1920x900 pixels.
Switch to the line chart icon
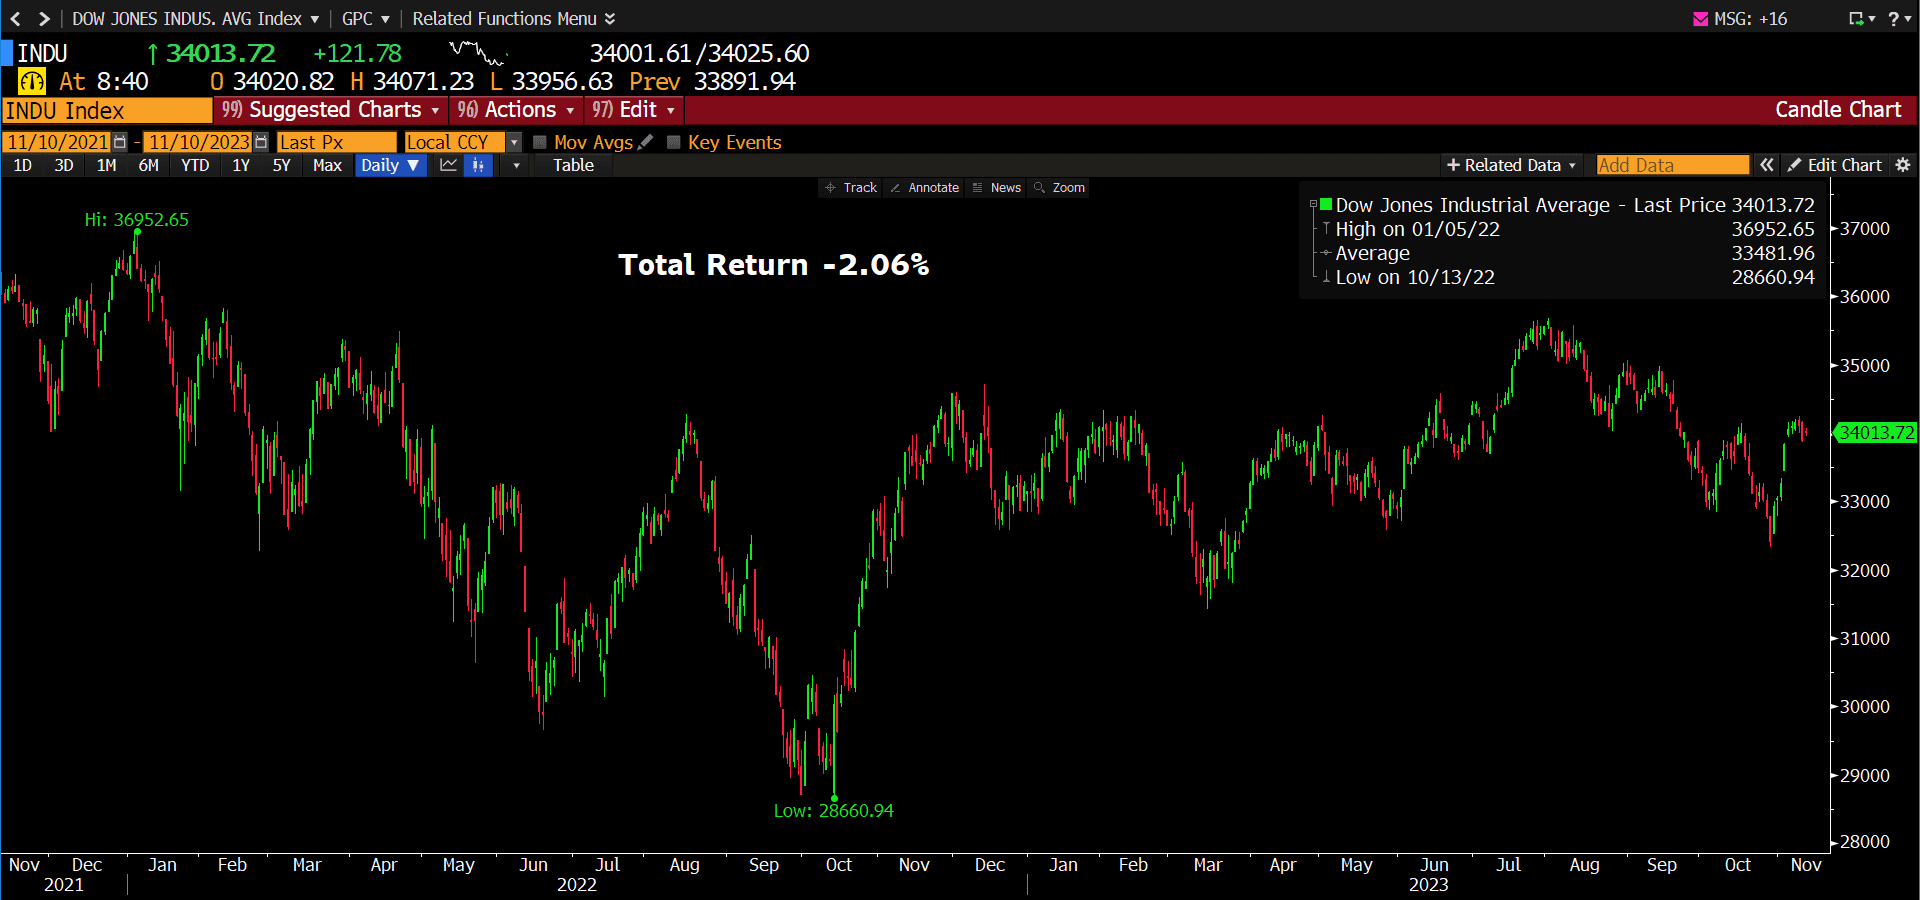tap(448, 165)
